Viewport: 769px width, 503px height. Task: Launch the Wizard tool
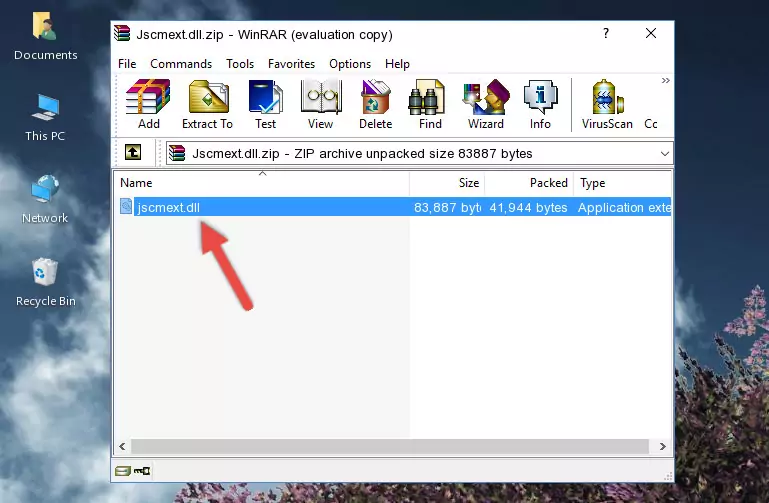tap(486, 104)
